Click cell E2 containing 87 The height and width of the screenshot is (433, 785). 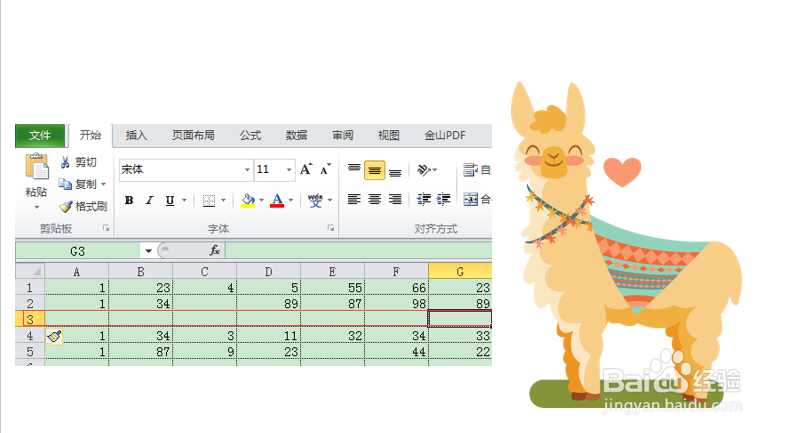coord(332,303)
